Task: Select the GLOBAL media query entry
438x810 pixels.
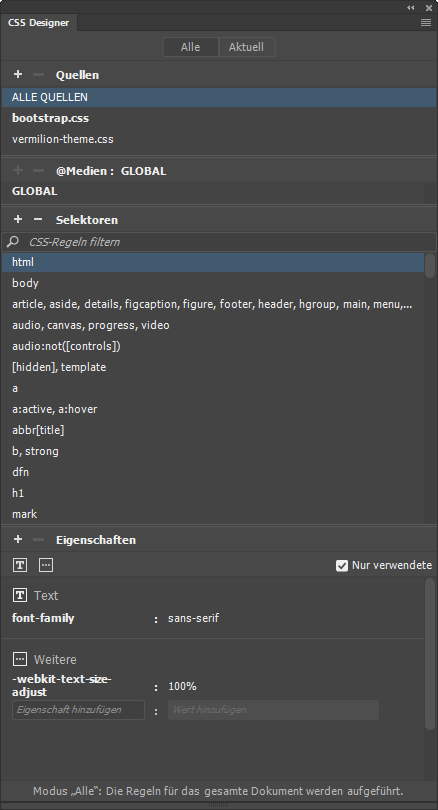Action: click(213, 191)
